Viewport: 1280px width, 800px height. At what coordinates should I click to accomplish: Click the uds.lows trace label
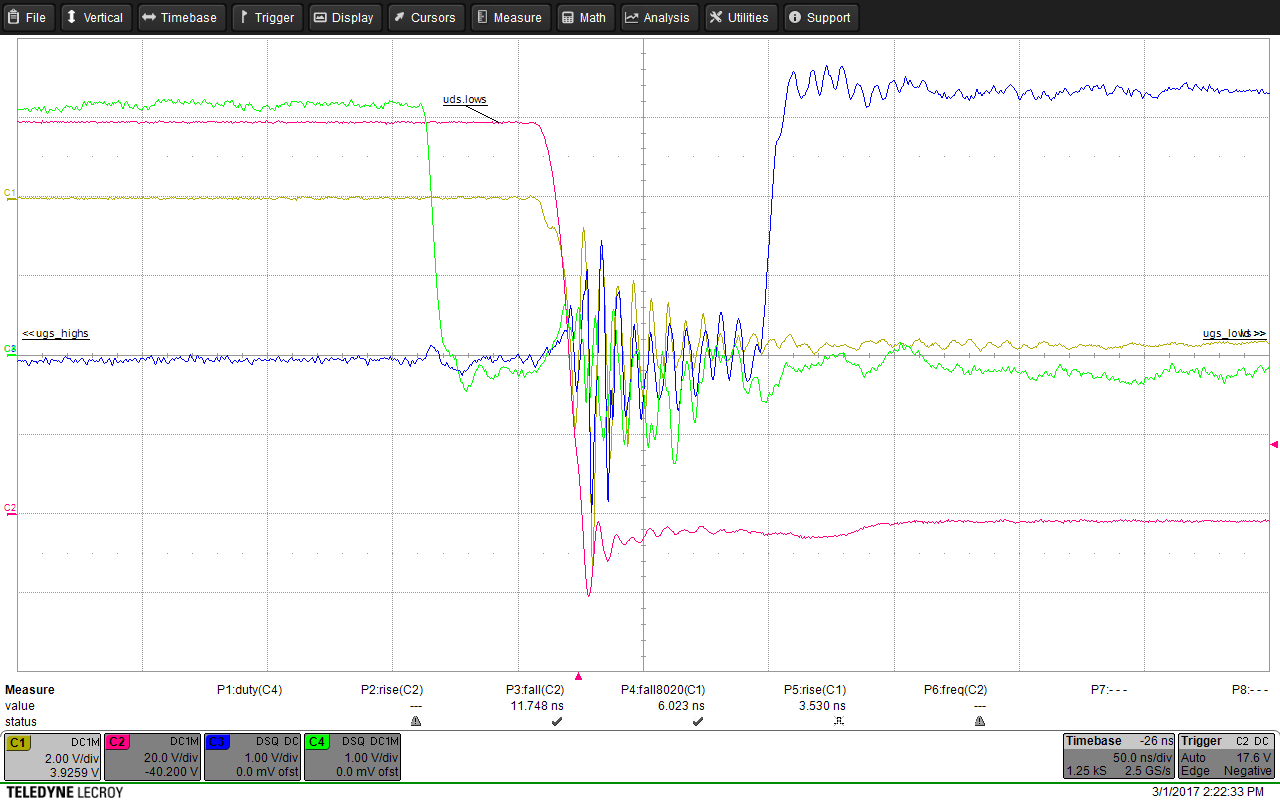tap(465, 100)
